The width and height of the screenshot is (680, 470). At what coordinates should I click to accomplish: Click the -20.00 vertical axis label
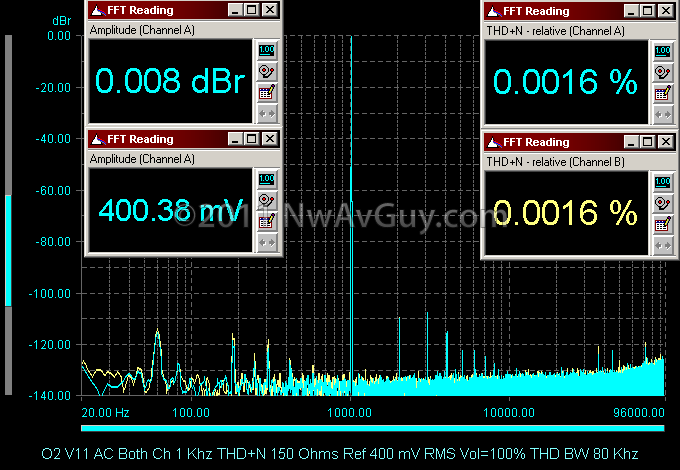[53, 88]
